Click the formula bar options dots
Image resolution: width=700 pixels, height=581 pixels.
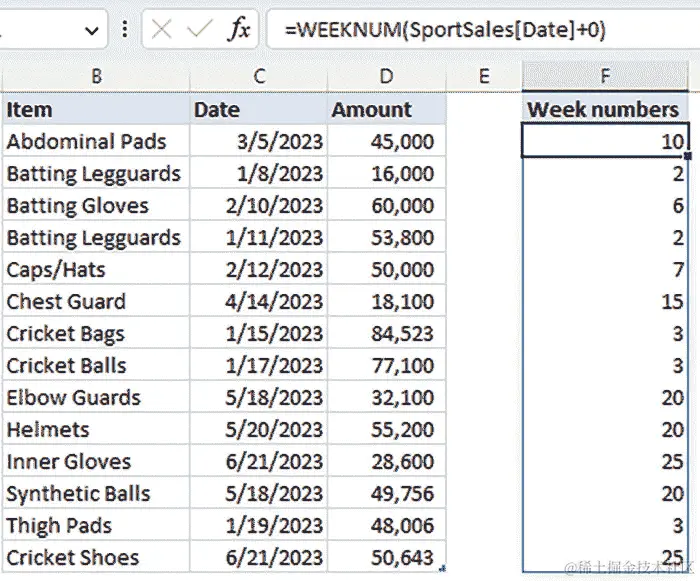click(x=125, y=29)
